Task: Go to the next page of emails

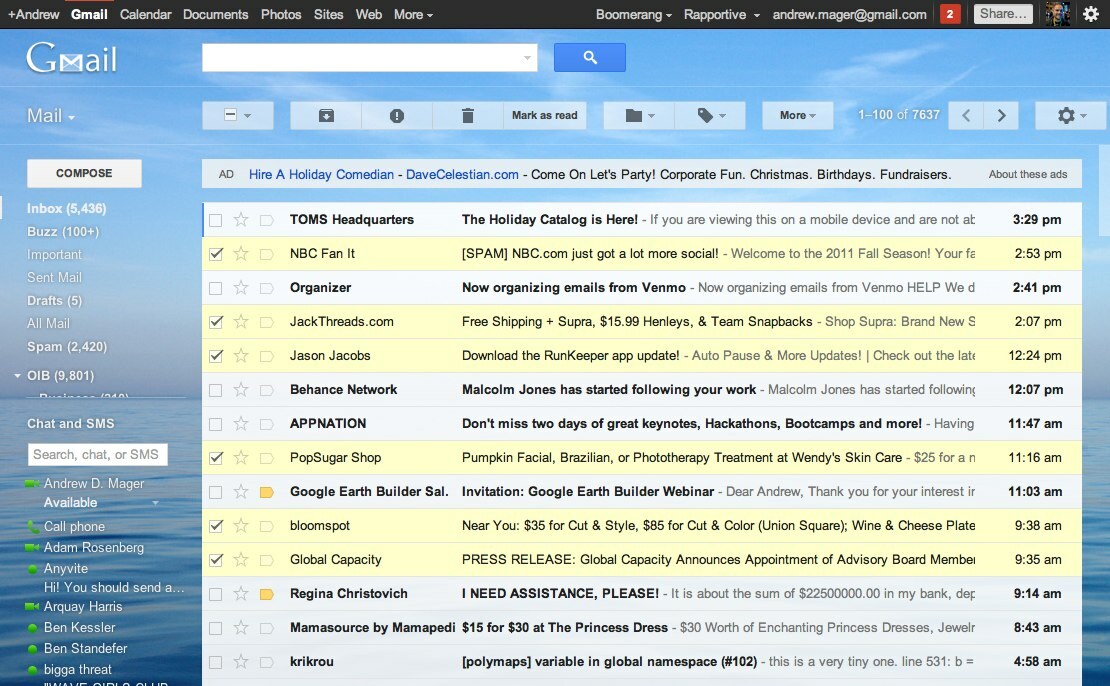Action: coord(1000,115)
